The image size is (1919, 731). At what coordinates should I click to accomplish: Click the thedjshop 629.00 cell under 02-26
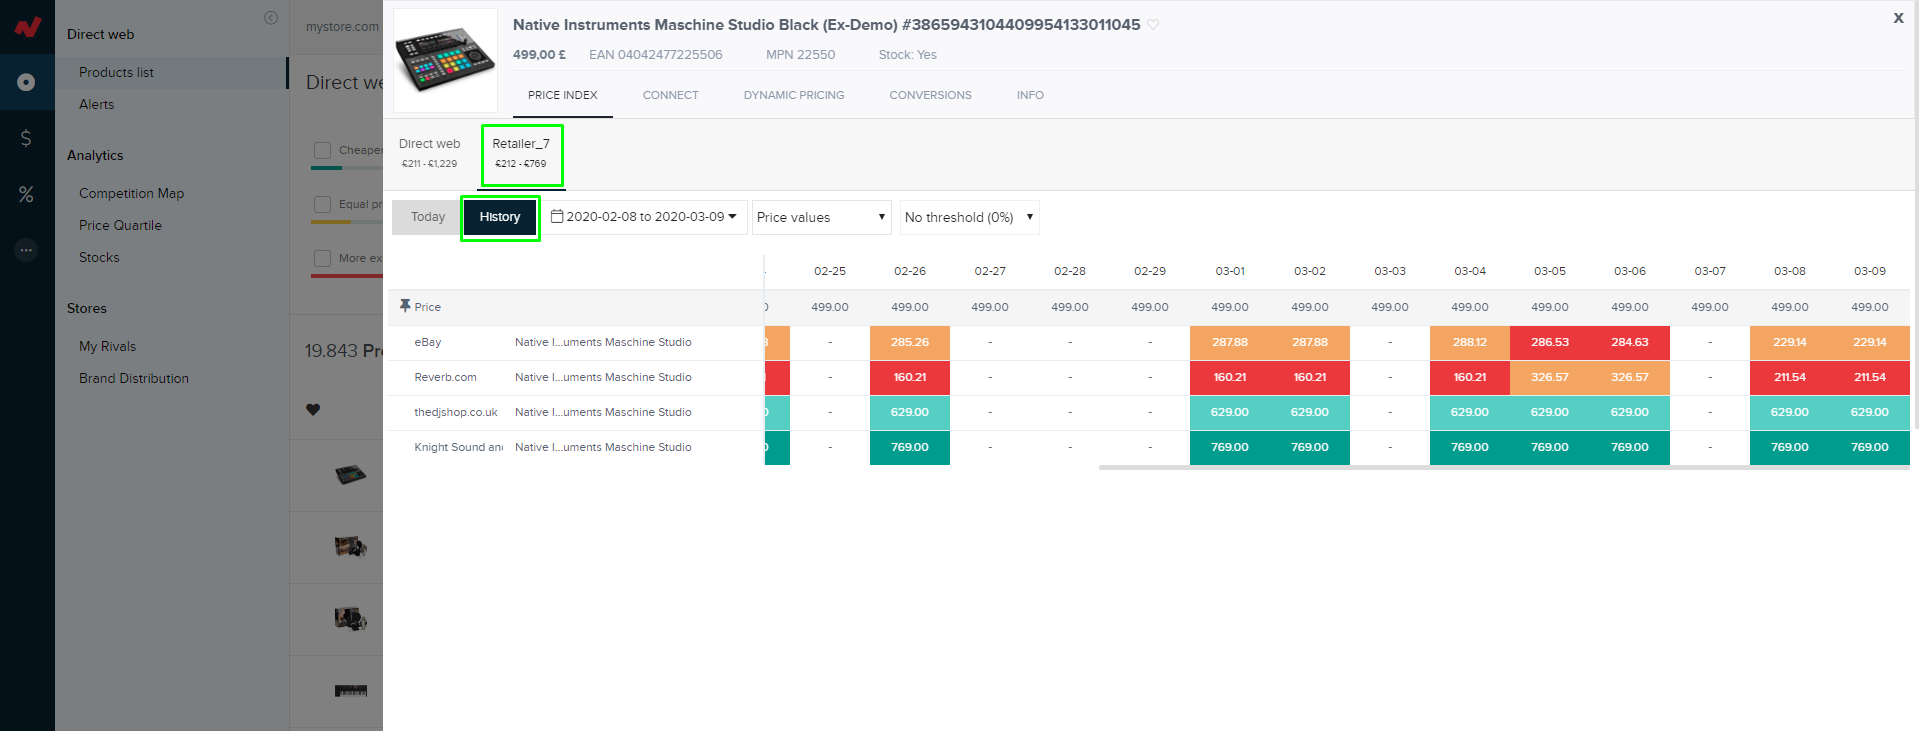[x=910, y=412]
